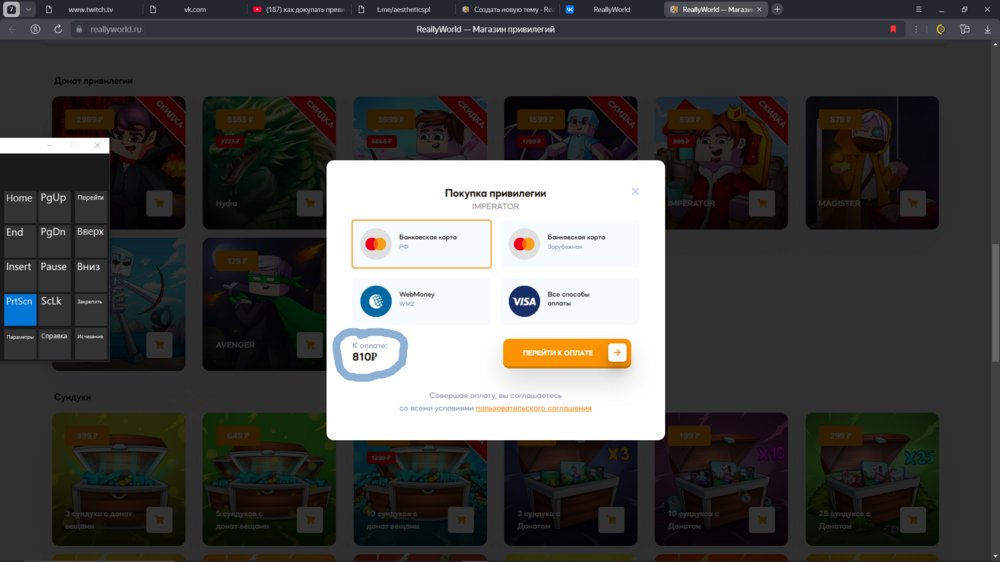Open a new tab with the plus button

click(x=777, y=10)
